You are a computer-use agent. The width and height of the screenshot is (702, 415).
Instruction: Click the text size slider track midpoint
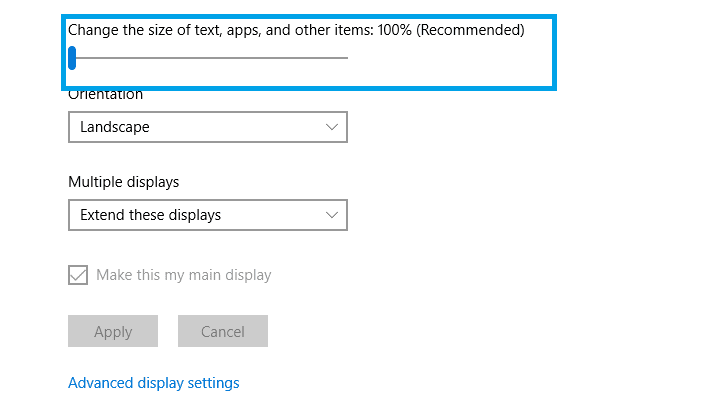click(x=208, y=58)
